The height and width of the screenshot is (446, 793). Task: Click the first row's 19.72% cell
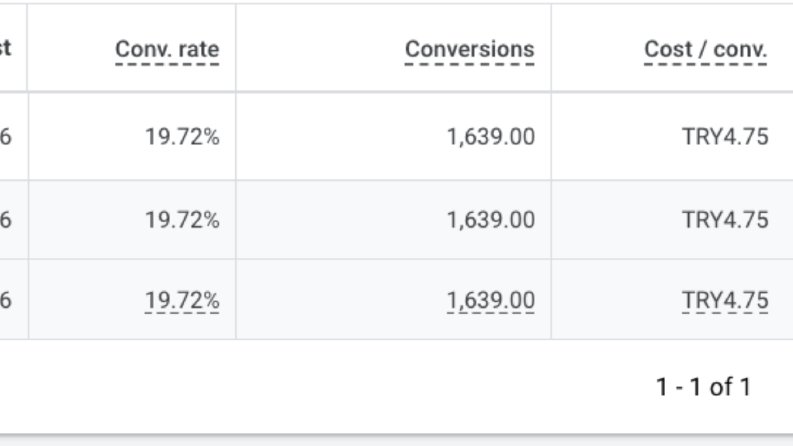click(x=182, y=137)
